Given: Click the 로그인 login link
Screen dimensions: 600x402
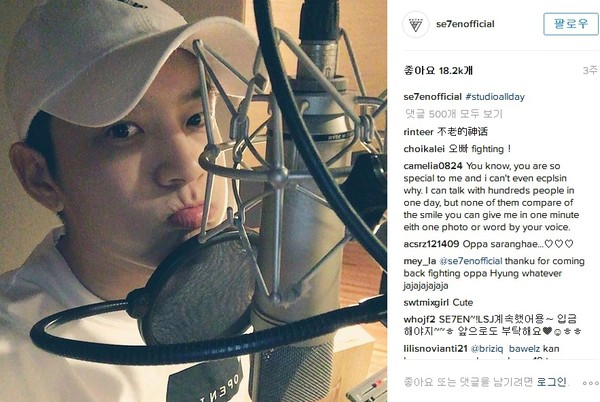Looking at the screenshot, I should click(x=551, y=382).
